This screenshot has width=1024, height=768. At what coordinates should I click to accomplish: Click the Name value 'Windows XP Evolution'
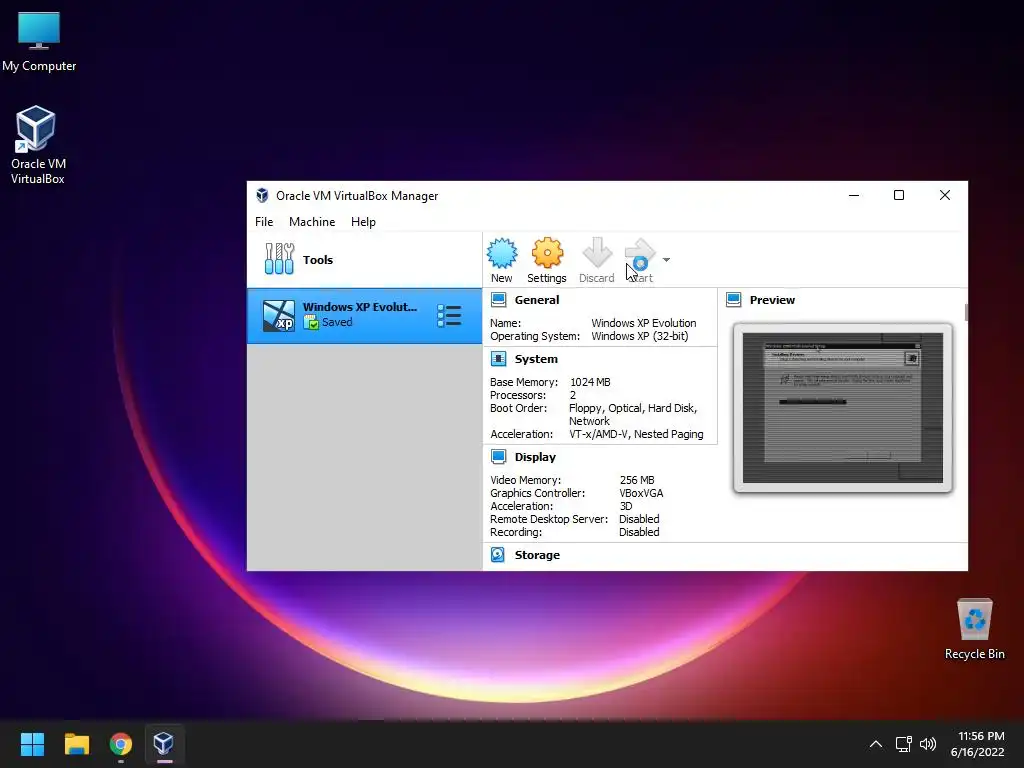pyautogui.click(x=643, y=323)
